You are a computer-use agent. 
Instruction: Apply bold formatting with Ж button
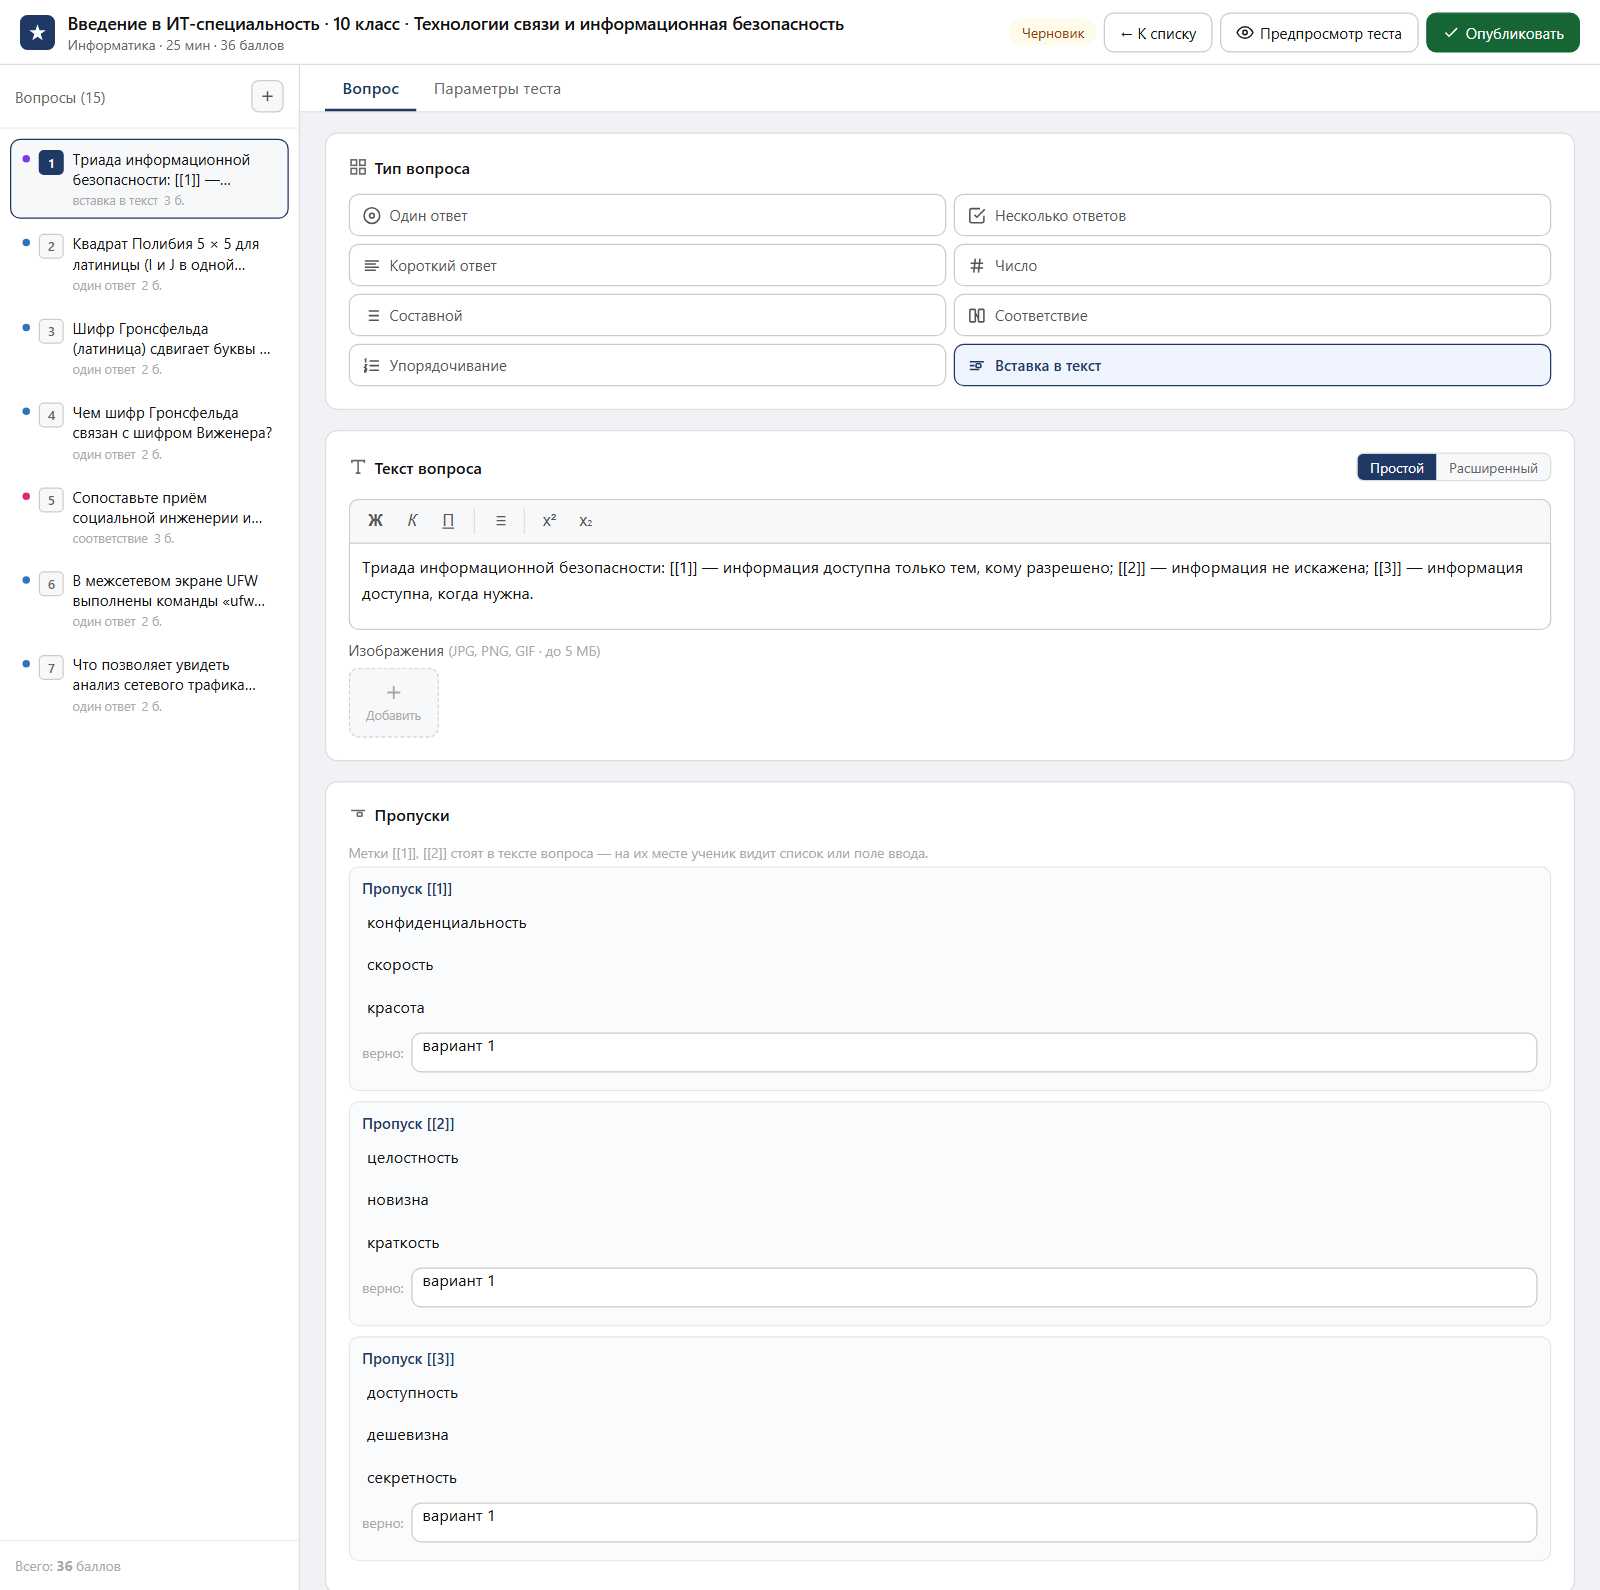[375, 521]
